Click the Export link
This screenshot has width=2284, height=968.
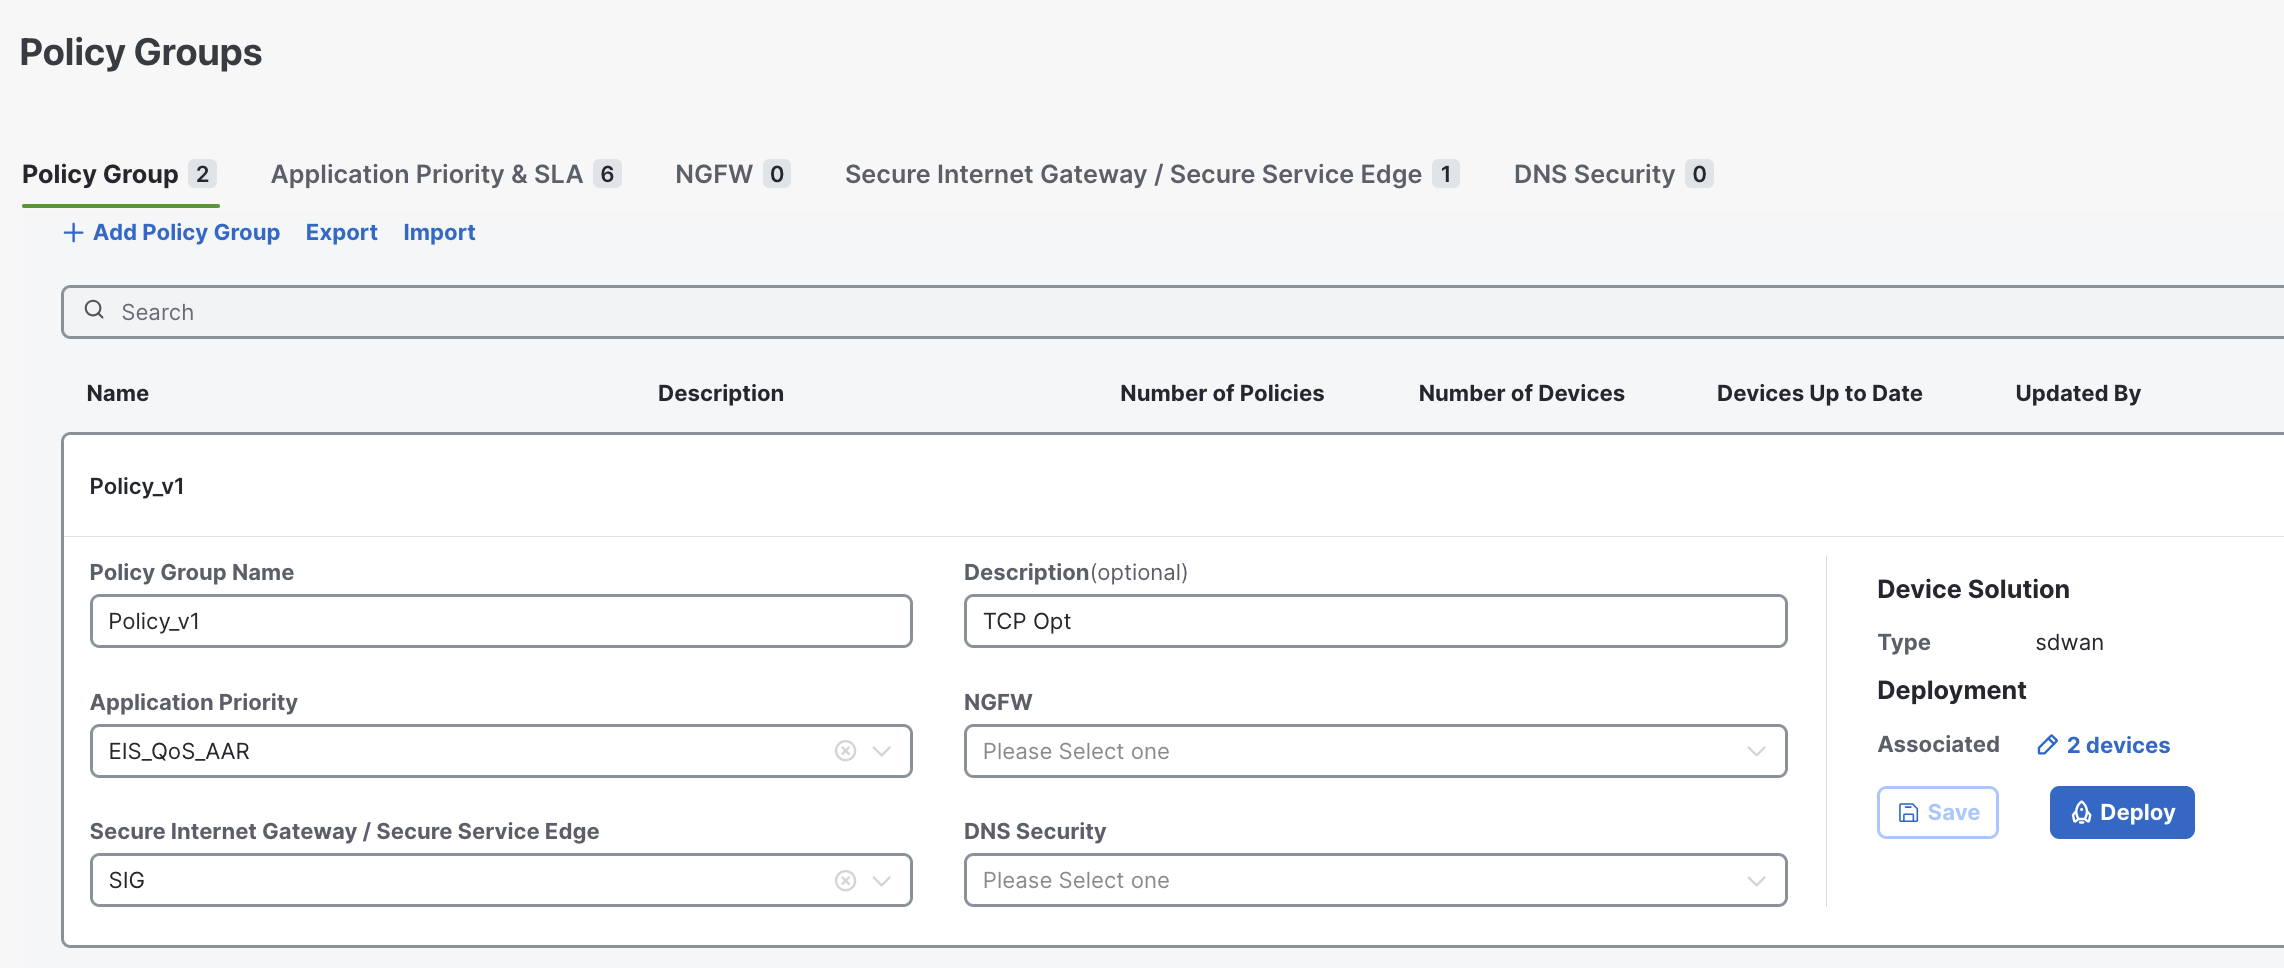pyautogui.click(x=341, y=232)
